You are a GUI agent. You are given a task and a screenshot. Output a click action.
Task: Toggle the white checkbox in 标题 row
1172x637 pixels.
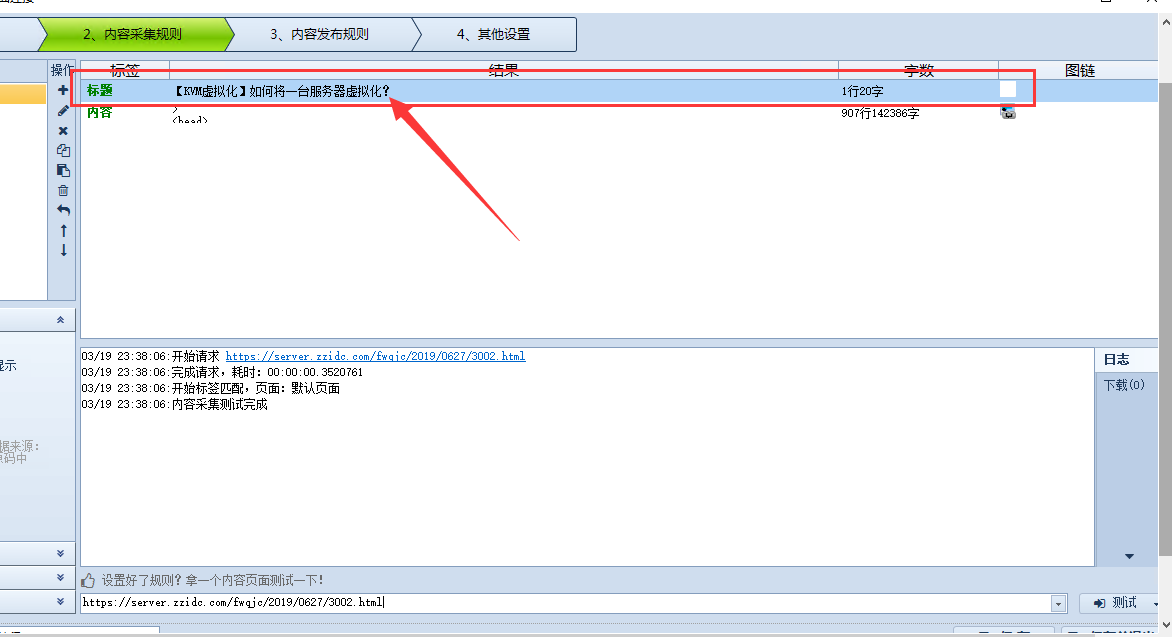(1008, 89)
